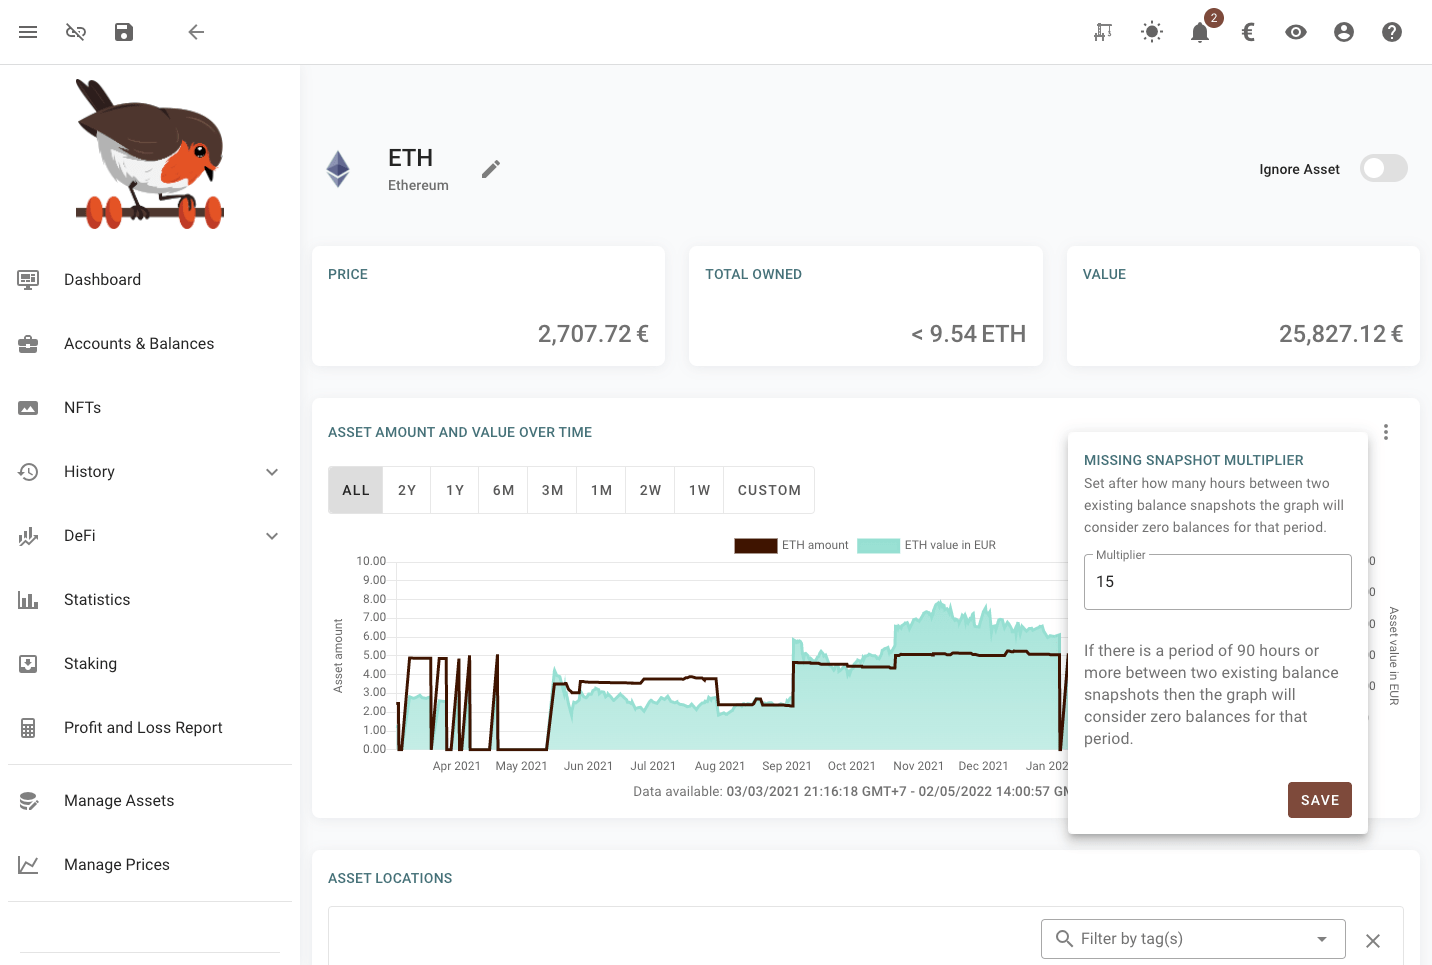Open graph options three-dot menu

pyautogui.click(x=1386, y=432)
